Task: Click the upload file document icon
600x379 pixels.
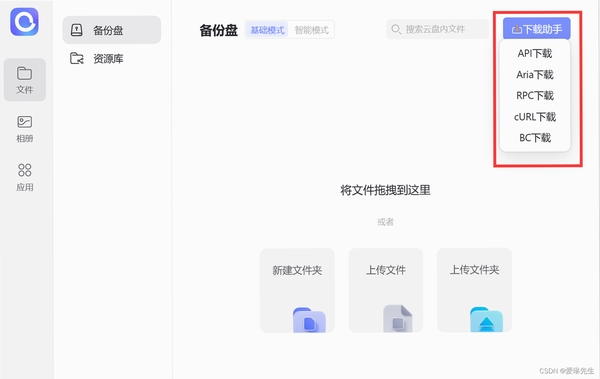Action: [x=398, y=319]
